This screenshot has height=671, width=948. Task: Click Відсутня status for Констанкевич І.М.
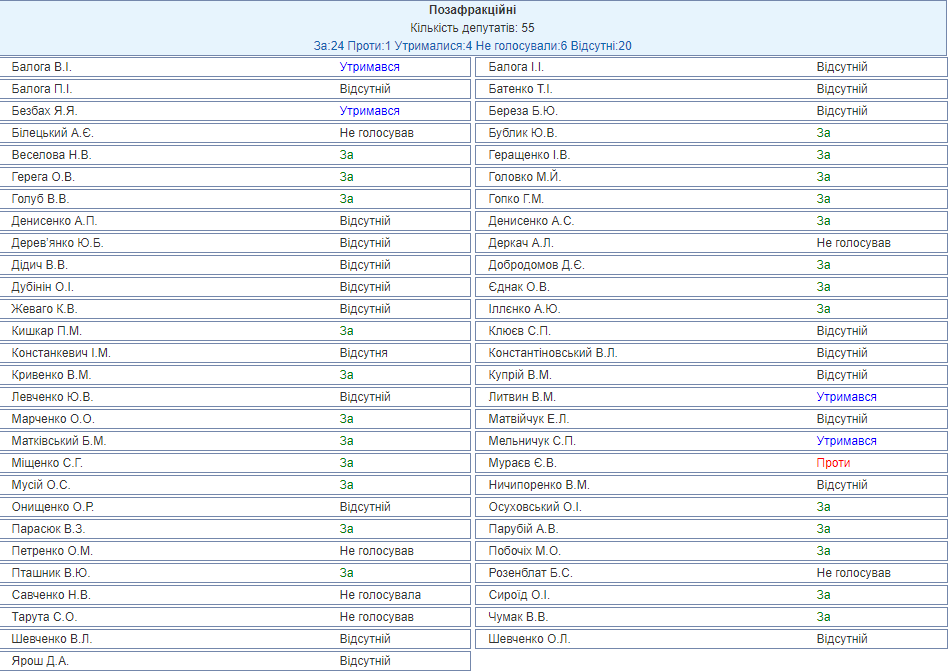[x=363, y=353]
